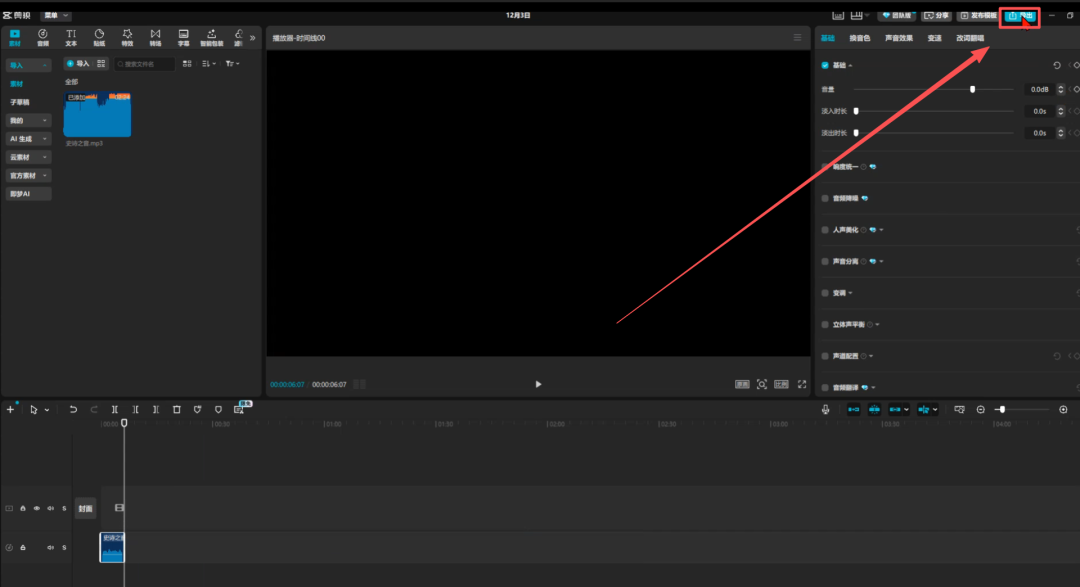The height and width of the screenshot is (587, 1080).
Task: Click the fullscreen icon in the player
Action: tap(802, 384)
